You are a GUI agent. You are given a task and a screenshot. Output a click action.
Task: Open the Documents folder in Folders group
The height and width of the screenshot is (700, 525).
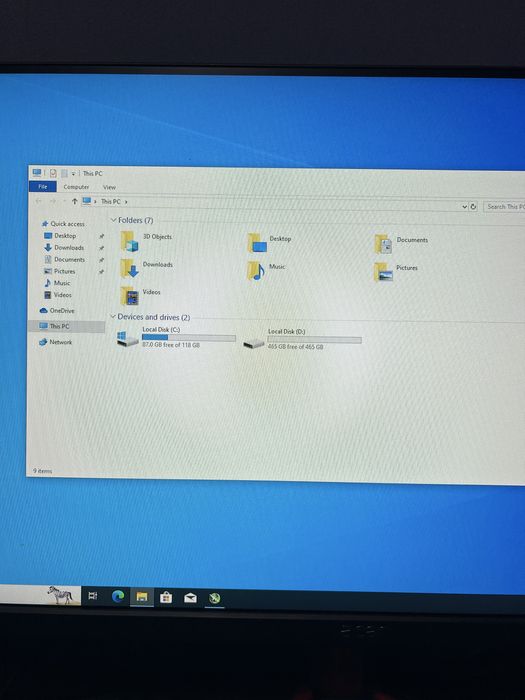tap(383, 244)
